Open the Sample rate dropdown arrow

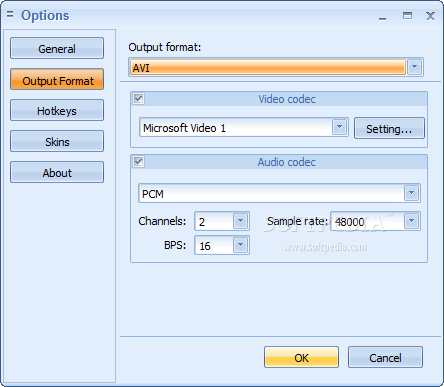pos(411,221)
